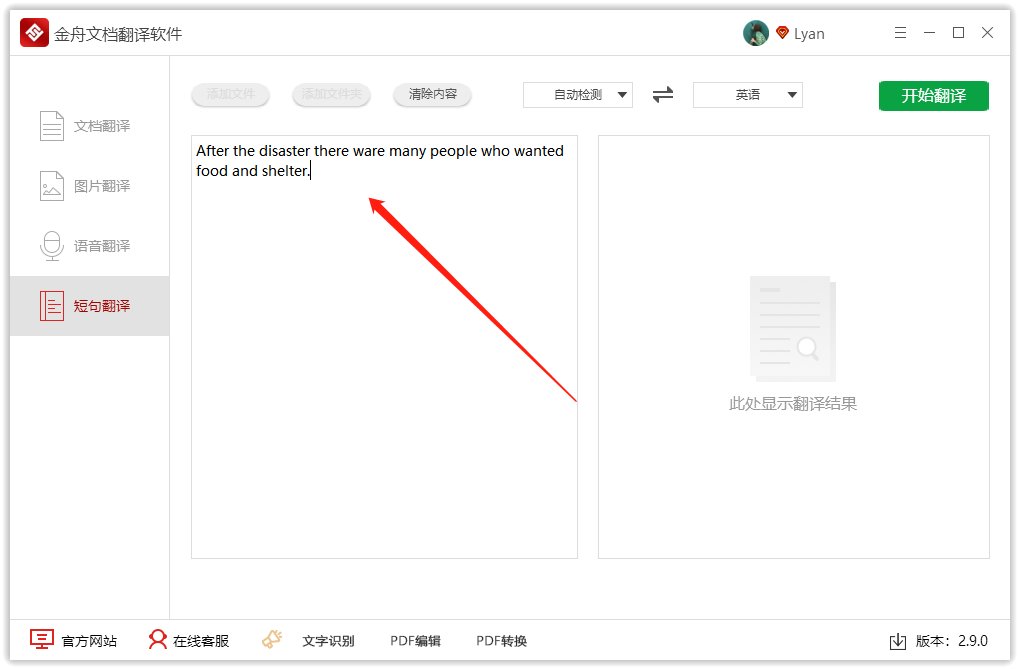Clear input text using 清除内容 button
The image size is (1020, 670).
(x=432, y=94)
